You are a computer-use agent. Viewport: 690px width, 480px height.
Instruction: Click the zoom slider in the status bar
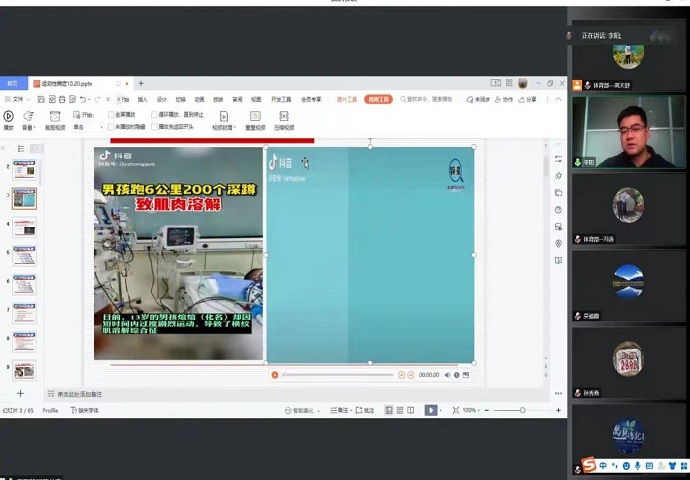[522, 410]
